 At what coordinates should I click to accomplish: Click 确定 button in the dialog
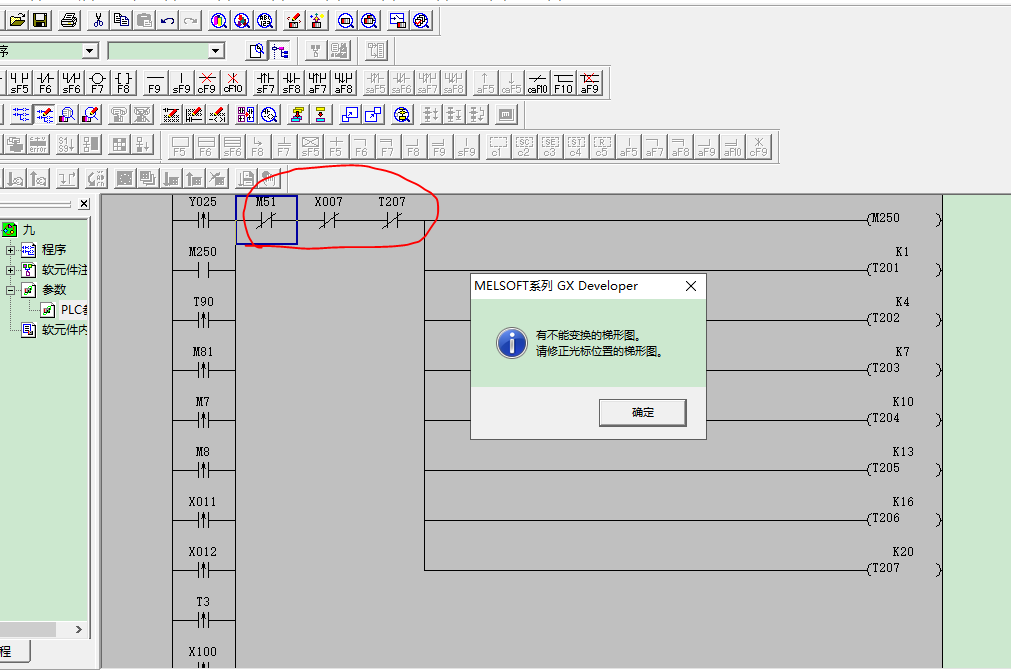642,412
